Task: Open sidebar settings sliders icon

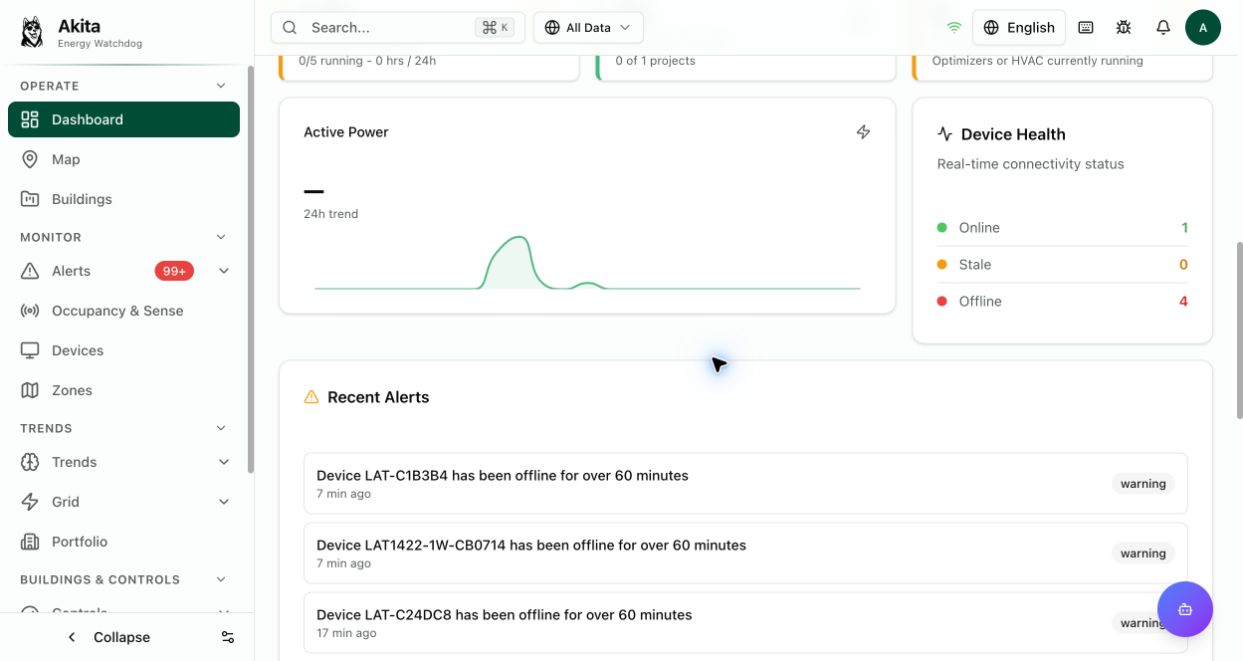Action: point(228,637)
